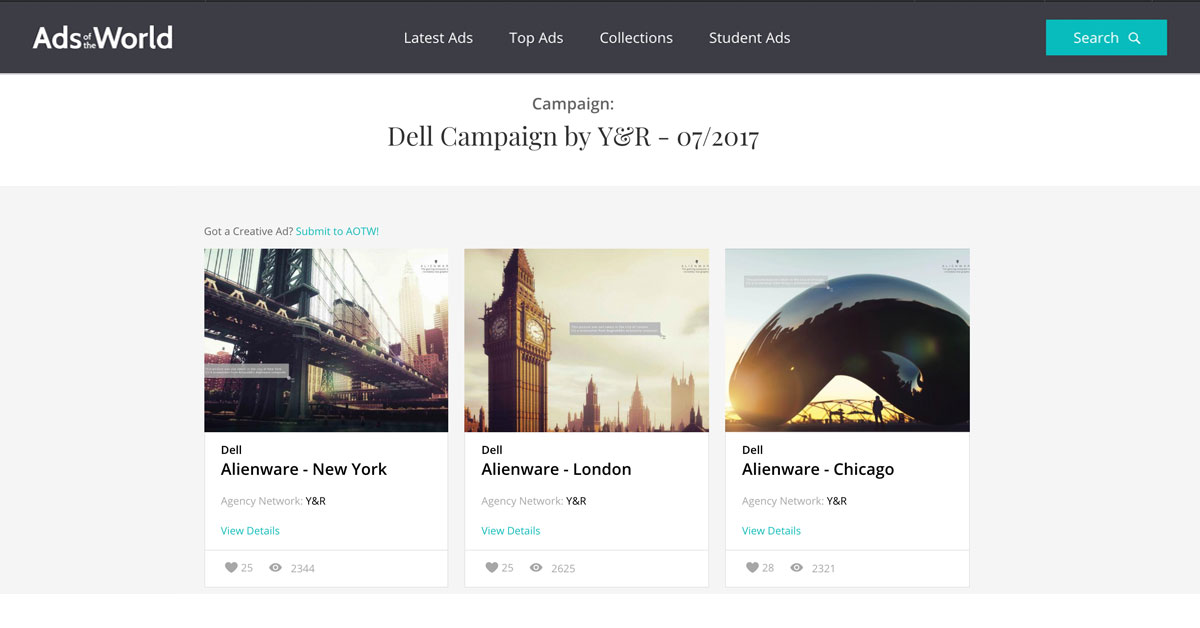
Task: Like the Alienware New York ad heart
Action: coord(231,568)
